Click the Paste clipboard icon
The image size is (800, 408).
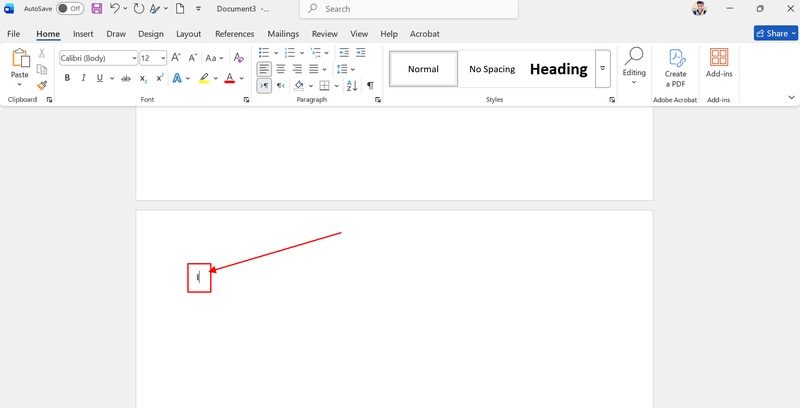[20, 58]
